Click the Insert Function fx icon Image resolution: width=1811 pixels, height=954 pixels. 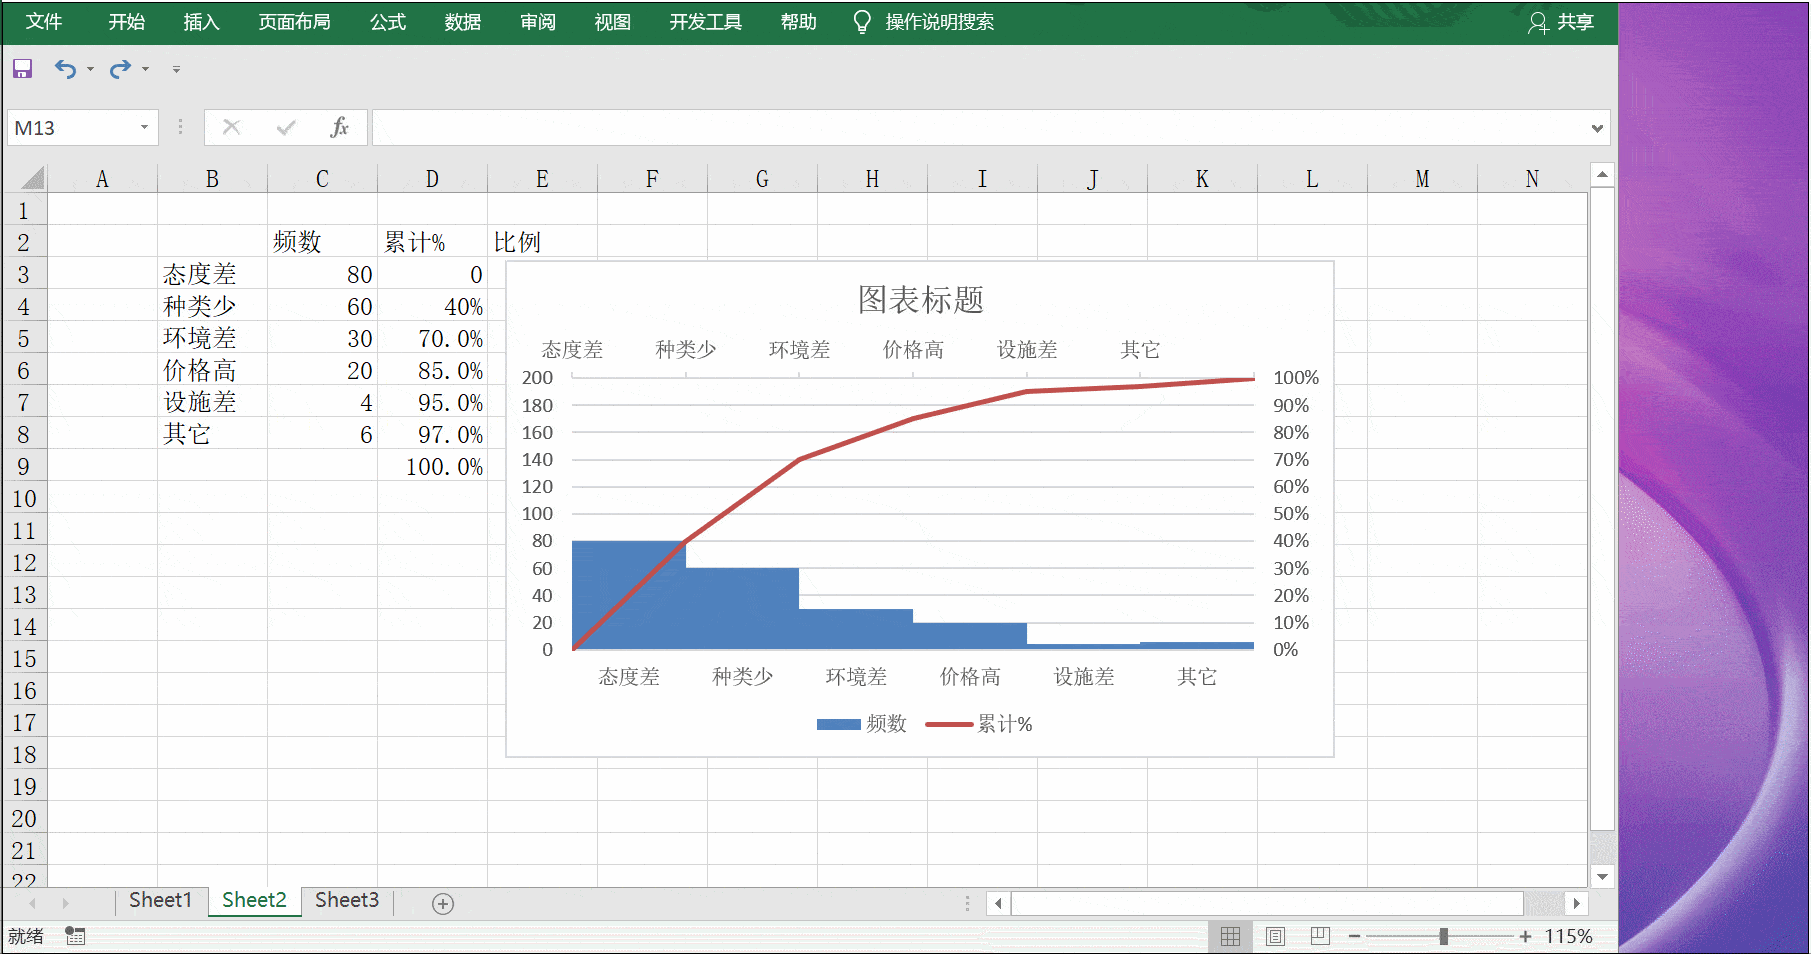(339, 127)
